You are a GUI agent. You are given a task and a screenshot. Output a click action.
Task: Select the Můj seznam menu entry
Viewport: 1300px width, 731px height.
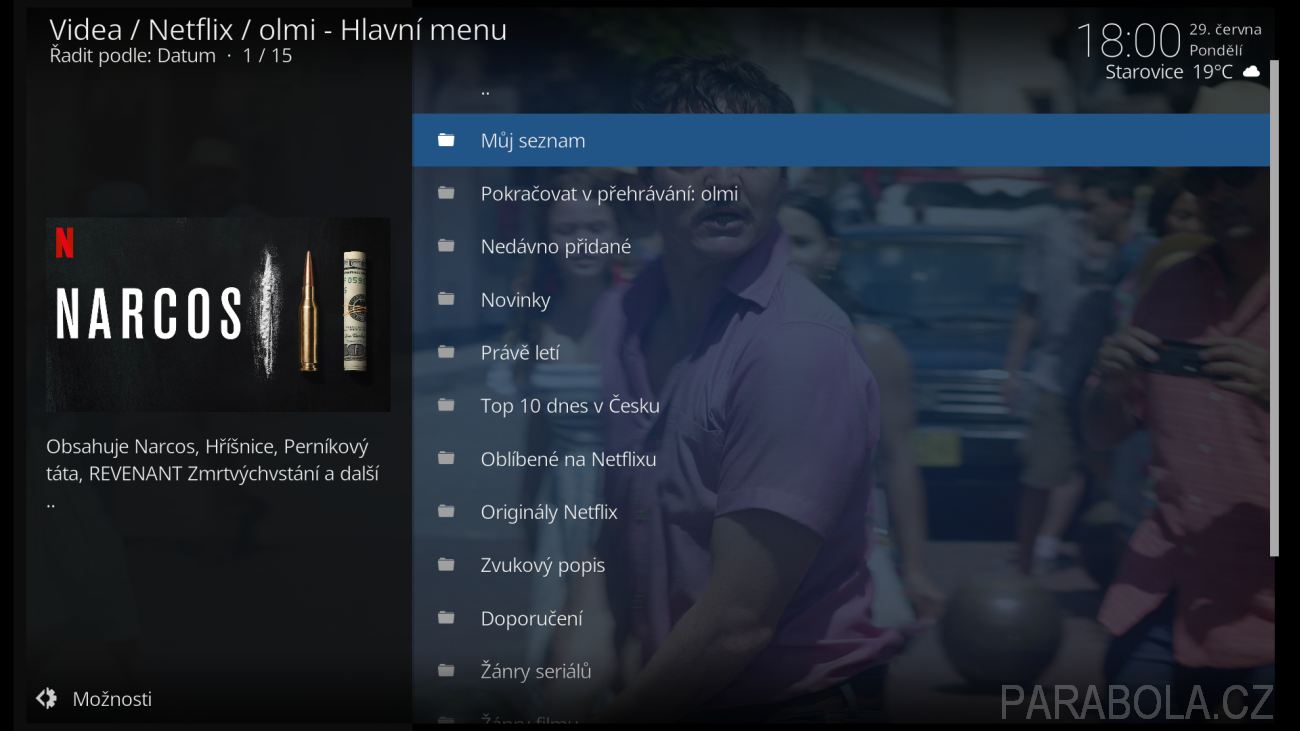tap(841, 140)
